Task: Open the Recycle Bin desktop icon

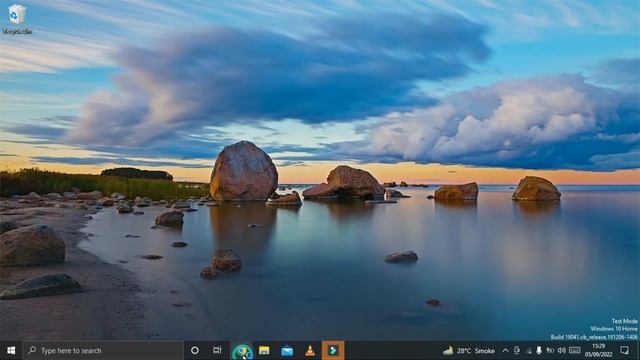Action: (17, 18)
